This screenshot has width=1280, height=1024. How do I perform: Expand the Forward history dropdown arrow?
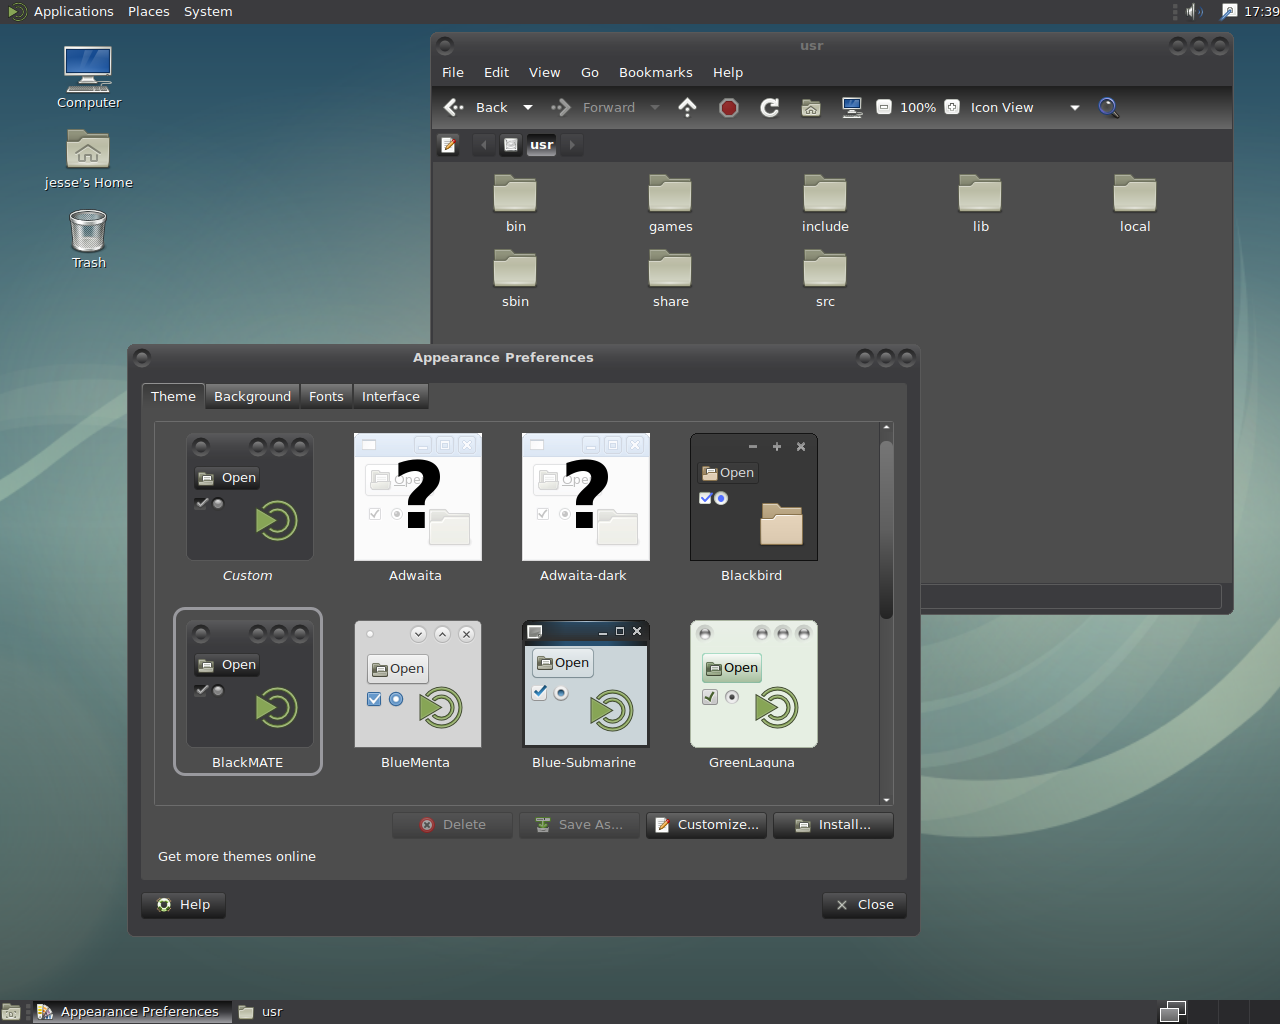point(655,107)
